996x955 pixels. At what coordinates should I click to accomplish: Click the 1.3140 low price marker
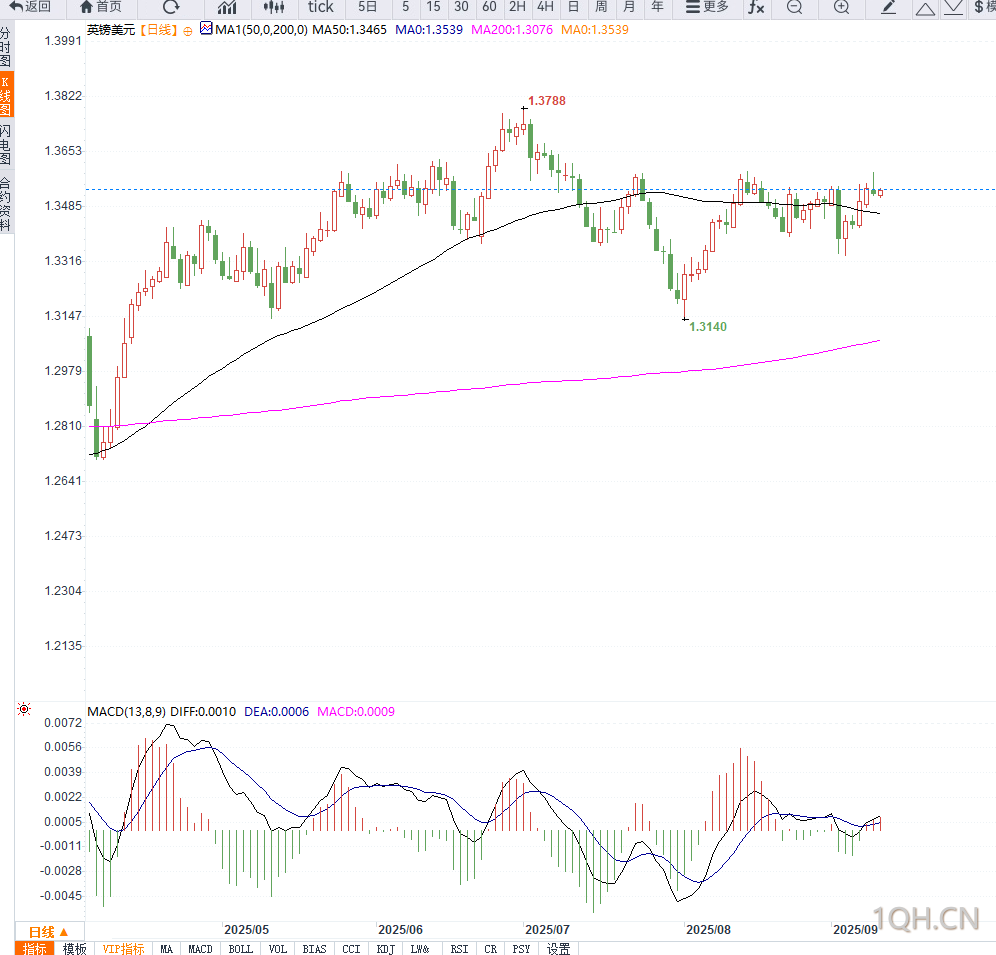[x=708, y=327]
